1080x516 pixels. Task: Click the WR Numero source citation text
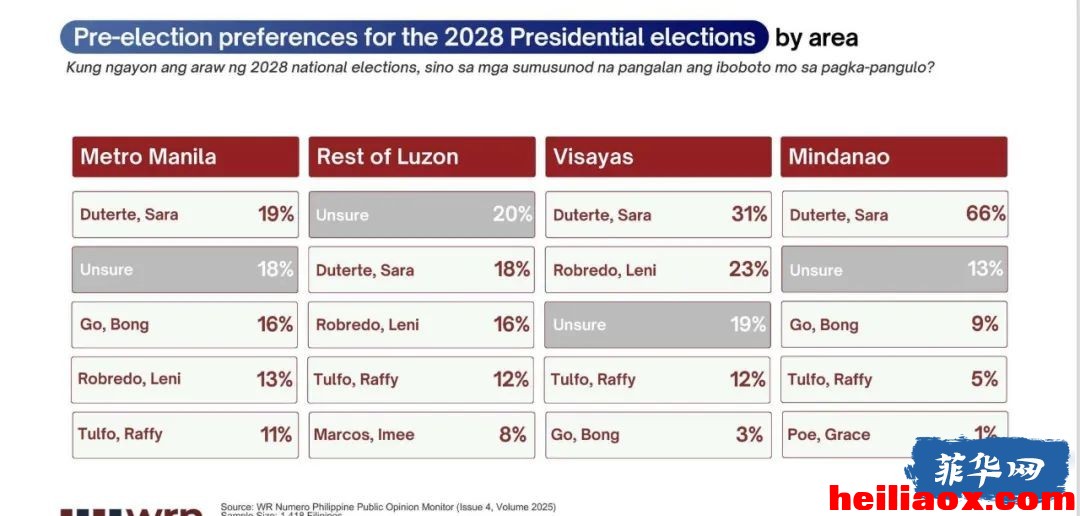tap(388, 508)
